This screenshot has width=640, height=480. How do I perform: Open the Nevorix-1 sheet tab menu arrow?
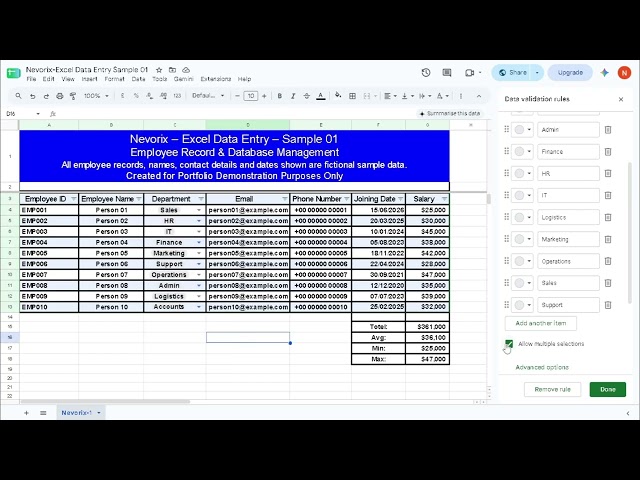[x=99, y=413]
